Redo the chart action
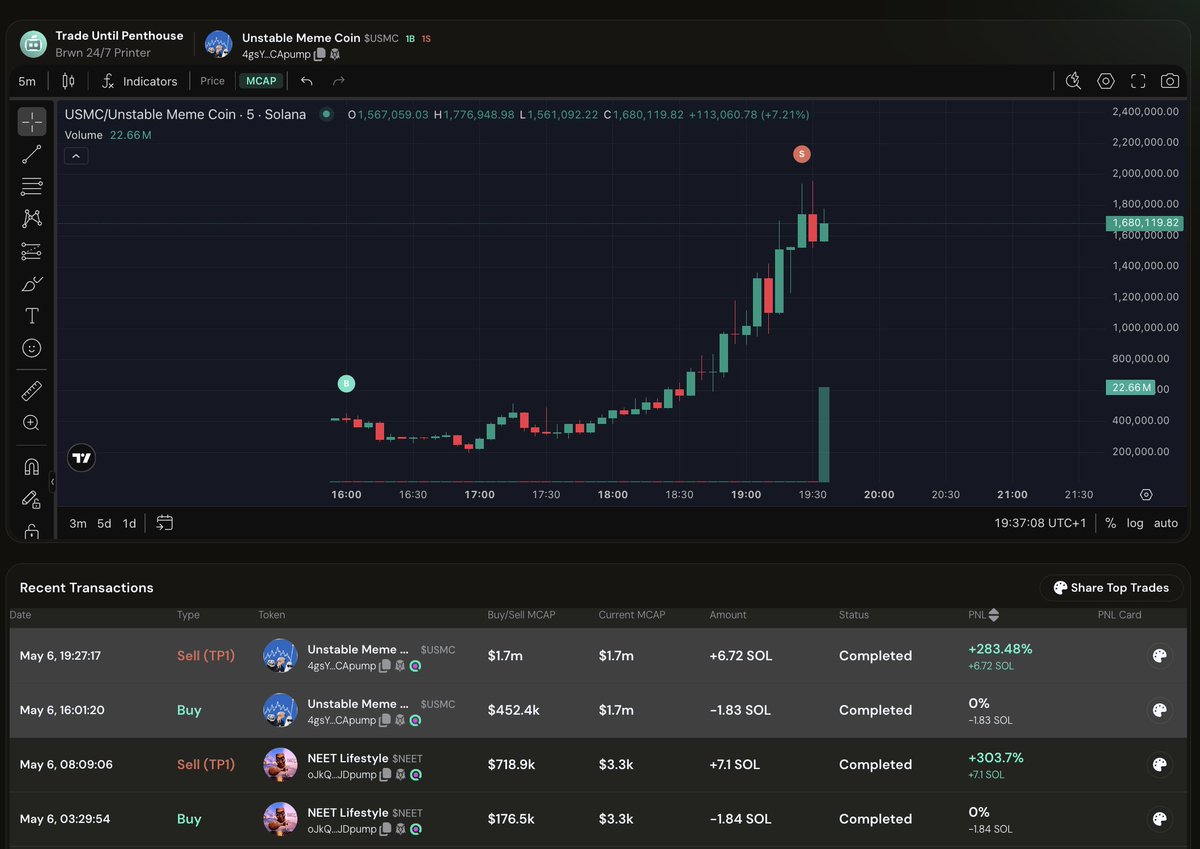Image resolution: width=1200 pixels, height=849 pixels. click(339, 81)
